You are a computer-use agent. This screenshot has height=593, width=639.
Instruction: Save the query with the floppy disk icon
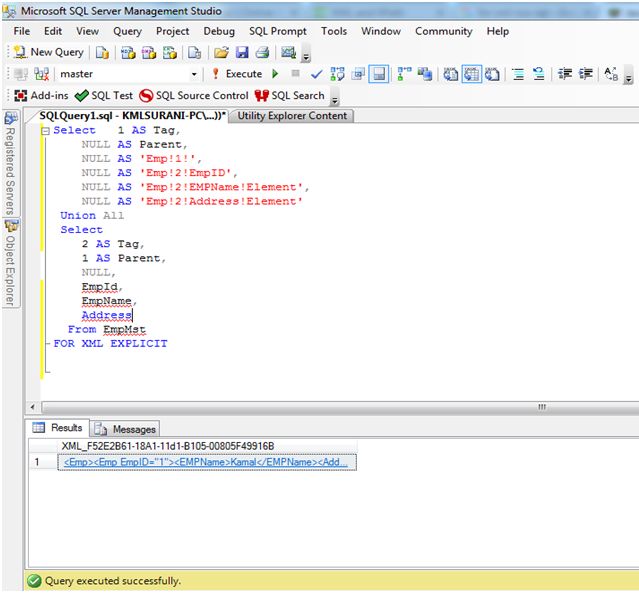[241, 52]
